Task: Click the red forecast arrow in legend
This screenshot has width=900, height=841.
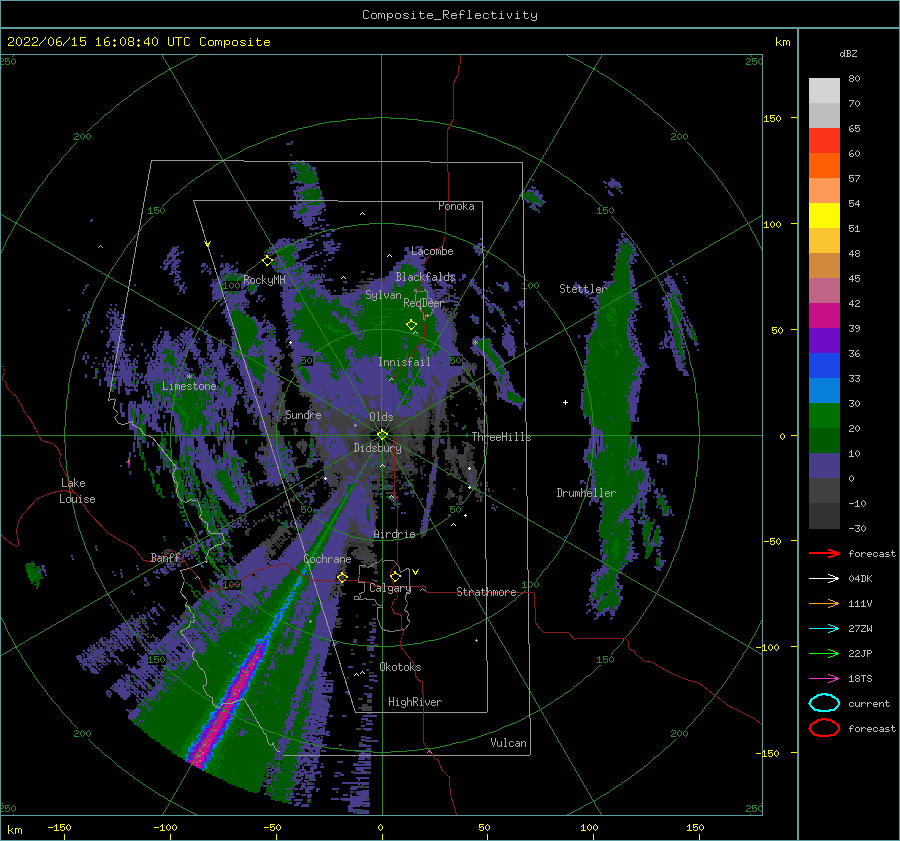Action: [824, 553]
